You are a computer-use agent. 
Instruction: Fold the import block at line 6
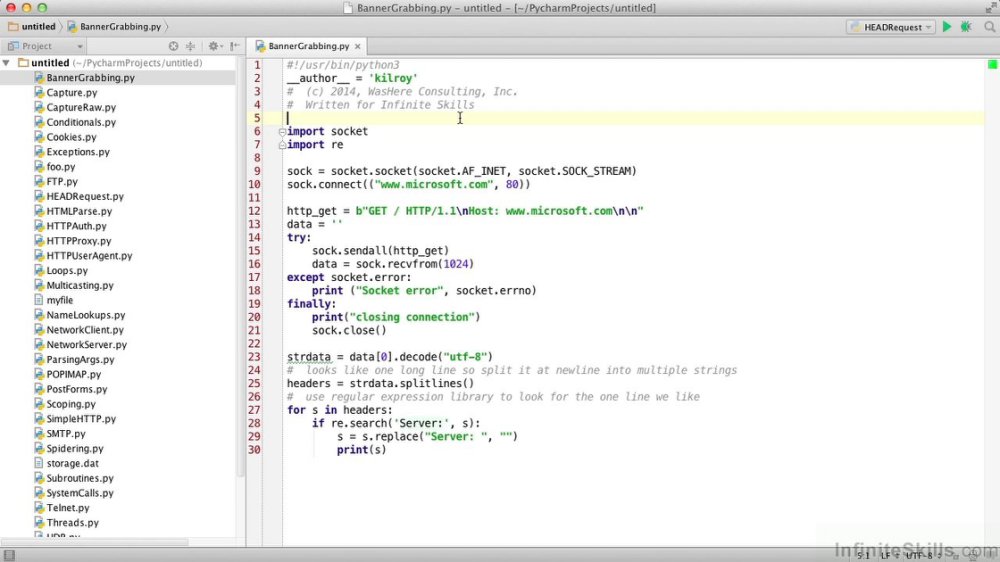click(282, 131)
